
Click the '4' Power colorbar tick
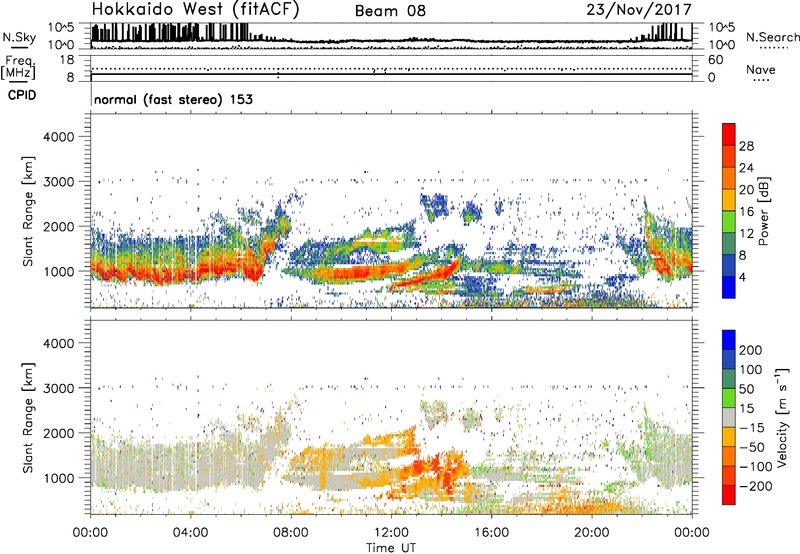742,277
